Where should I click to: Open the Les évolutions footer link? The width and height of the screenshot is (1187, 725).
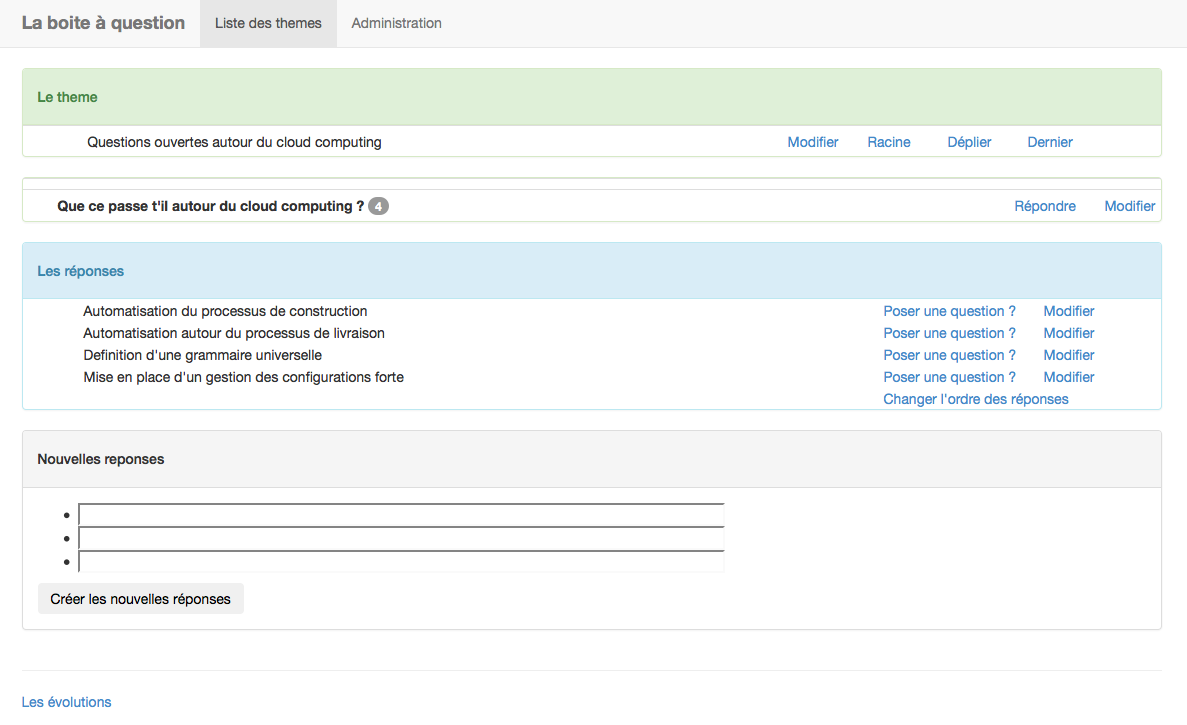(66, 702)
